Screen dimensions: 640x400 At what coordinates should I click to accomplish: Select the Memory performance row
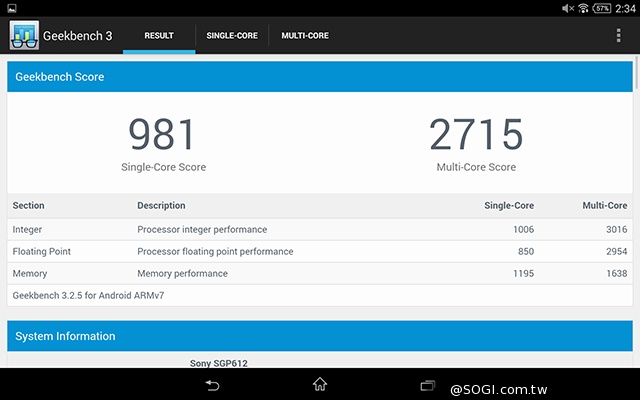click(x=320, y=273)
